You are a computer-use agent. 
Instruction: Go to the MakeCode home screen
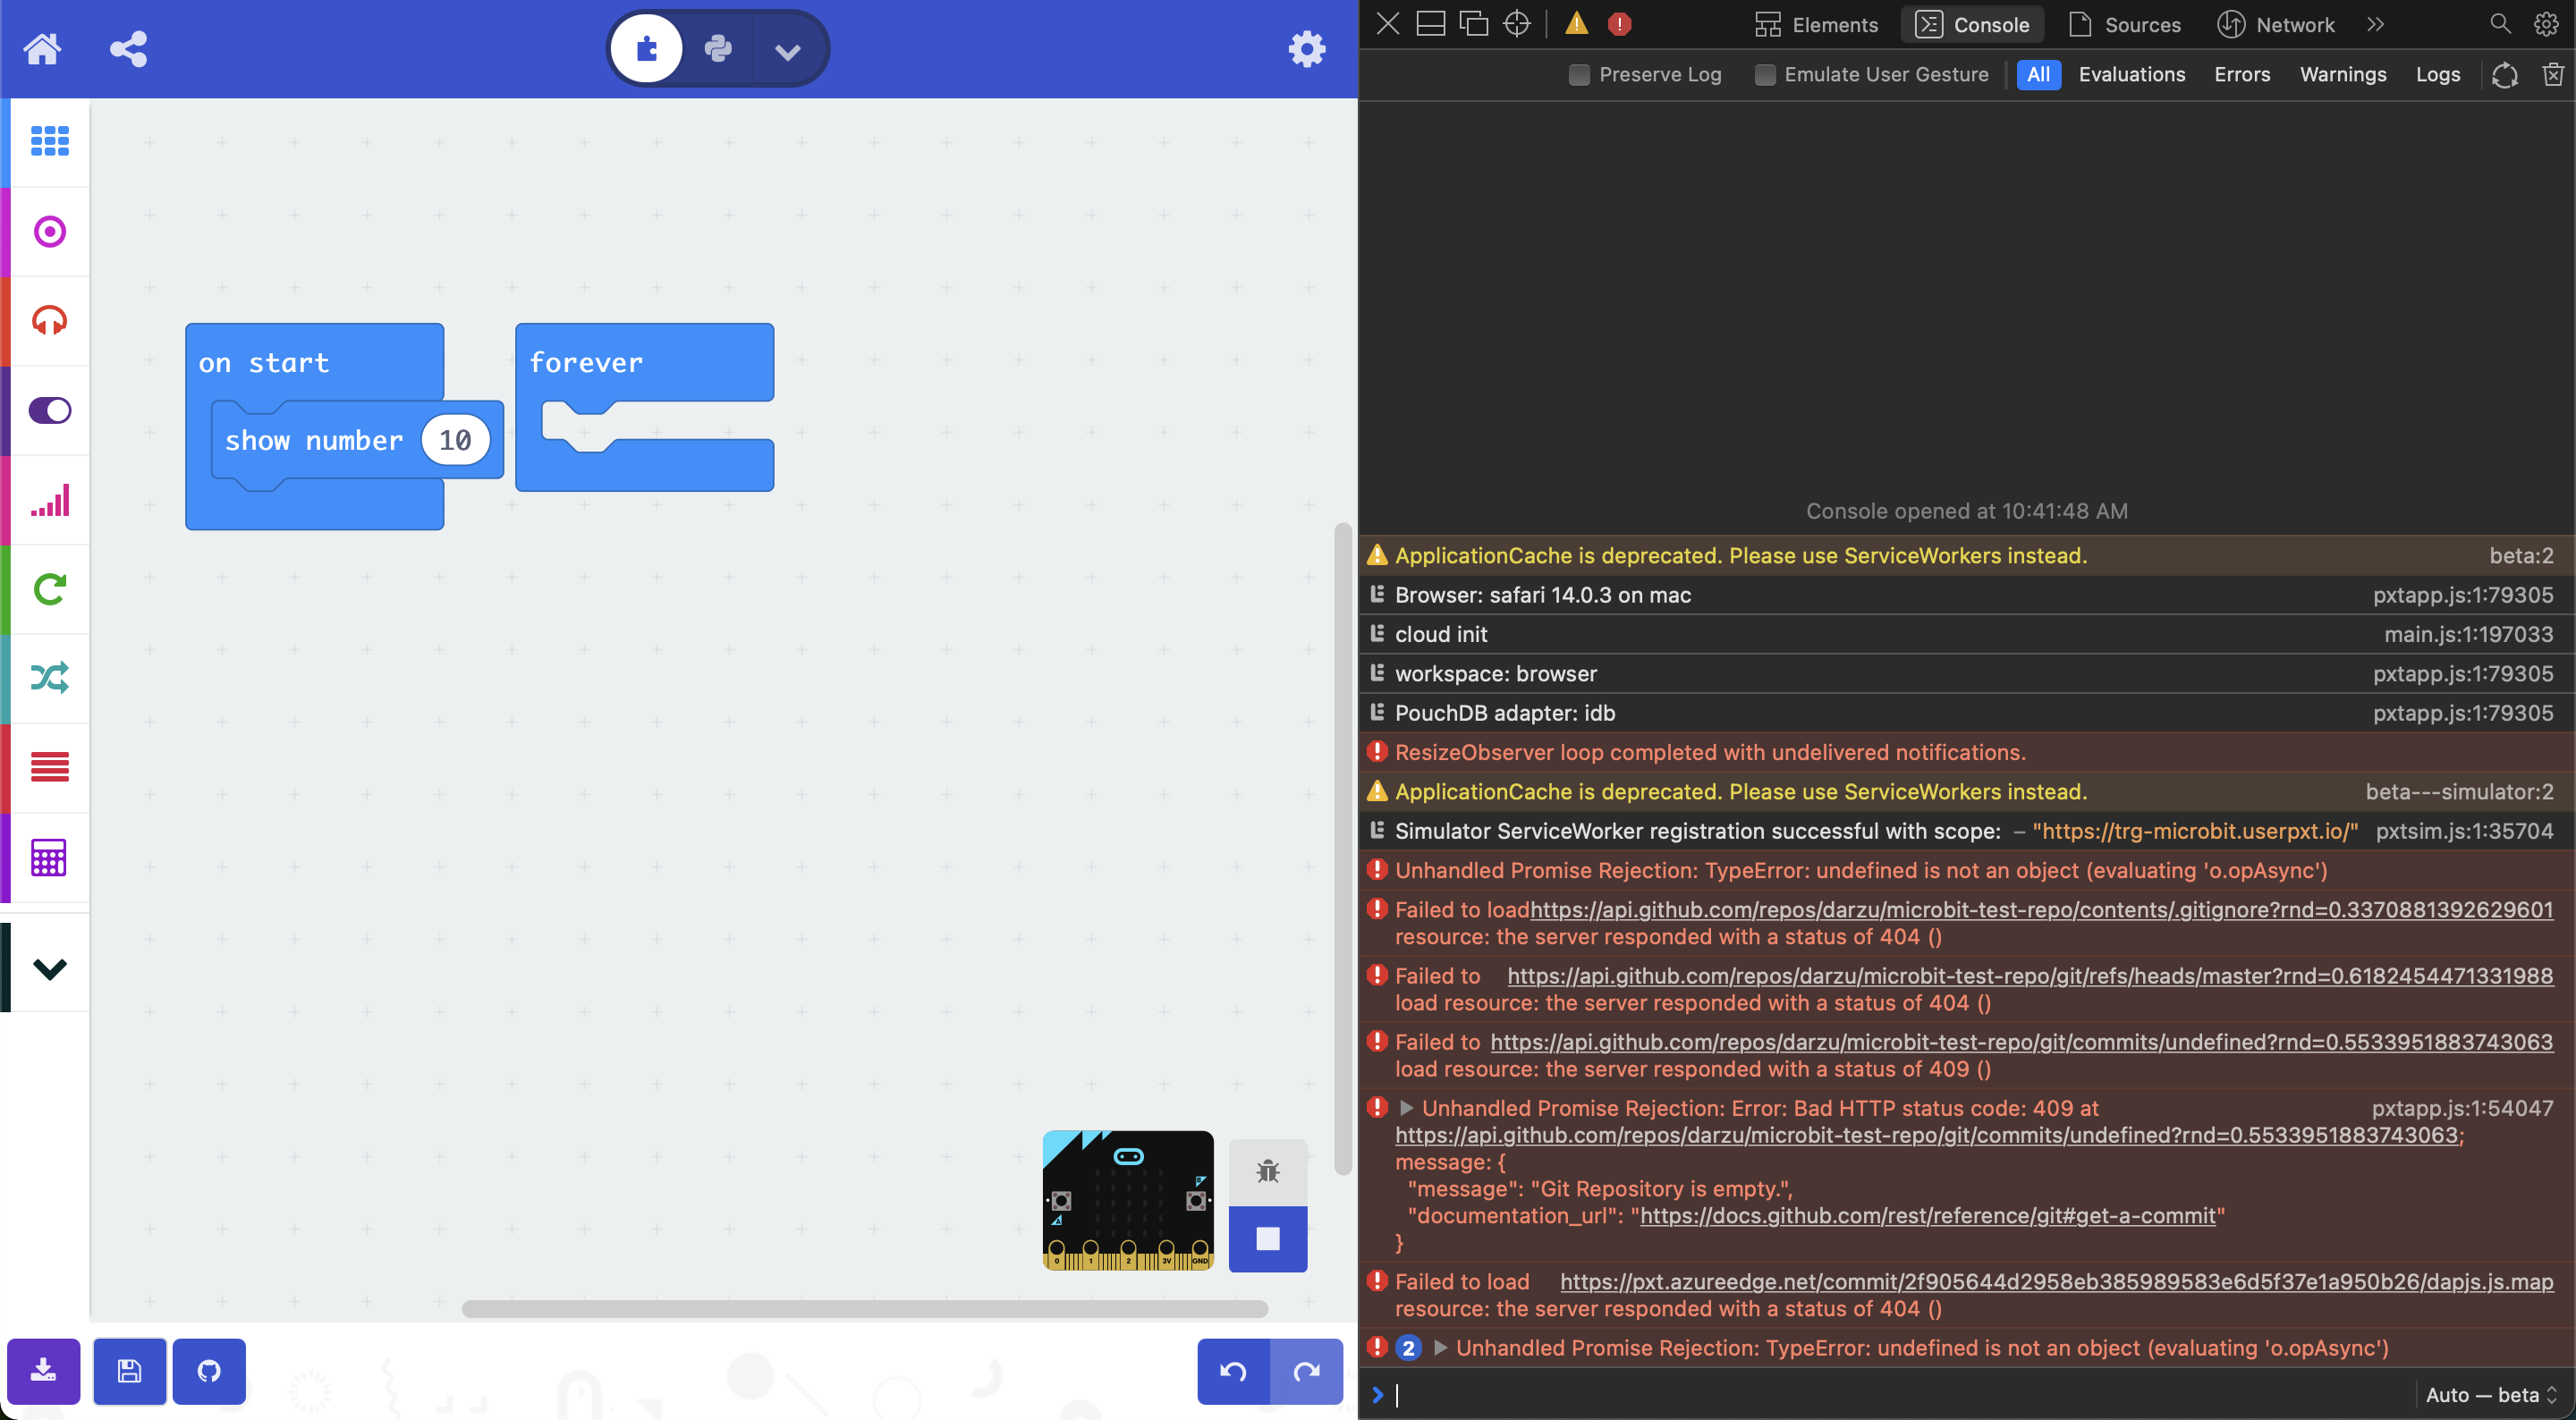tap(42, 48)
